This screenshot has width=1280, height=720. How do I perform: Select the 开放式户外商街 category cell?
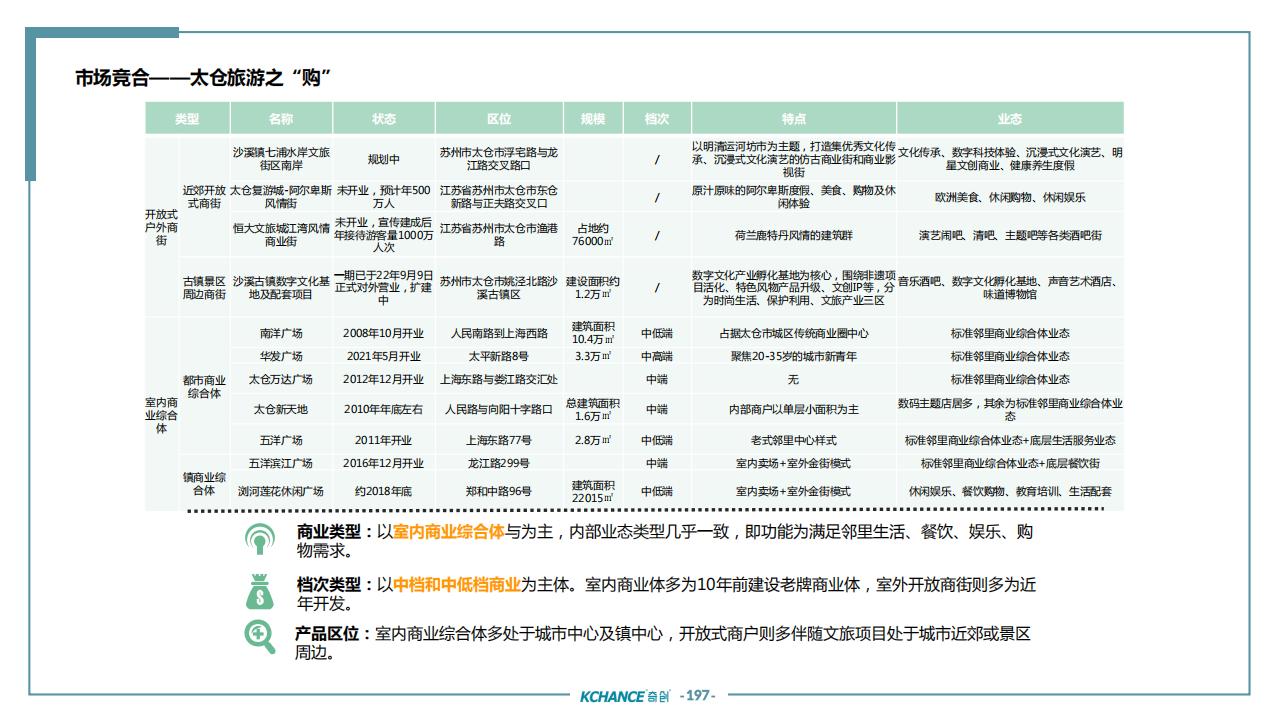(162, 227)
